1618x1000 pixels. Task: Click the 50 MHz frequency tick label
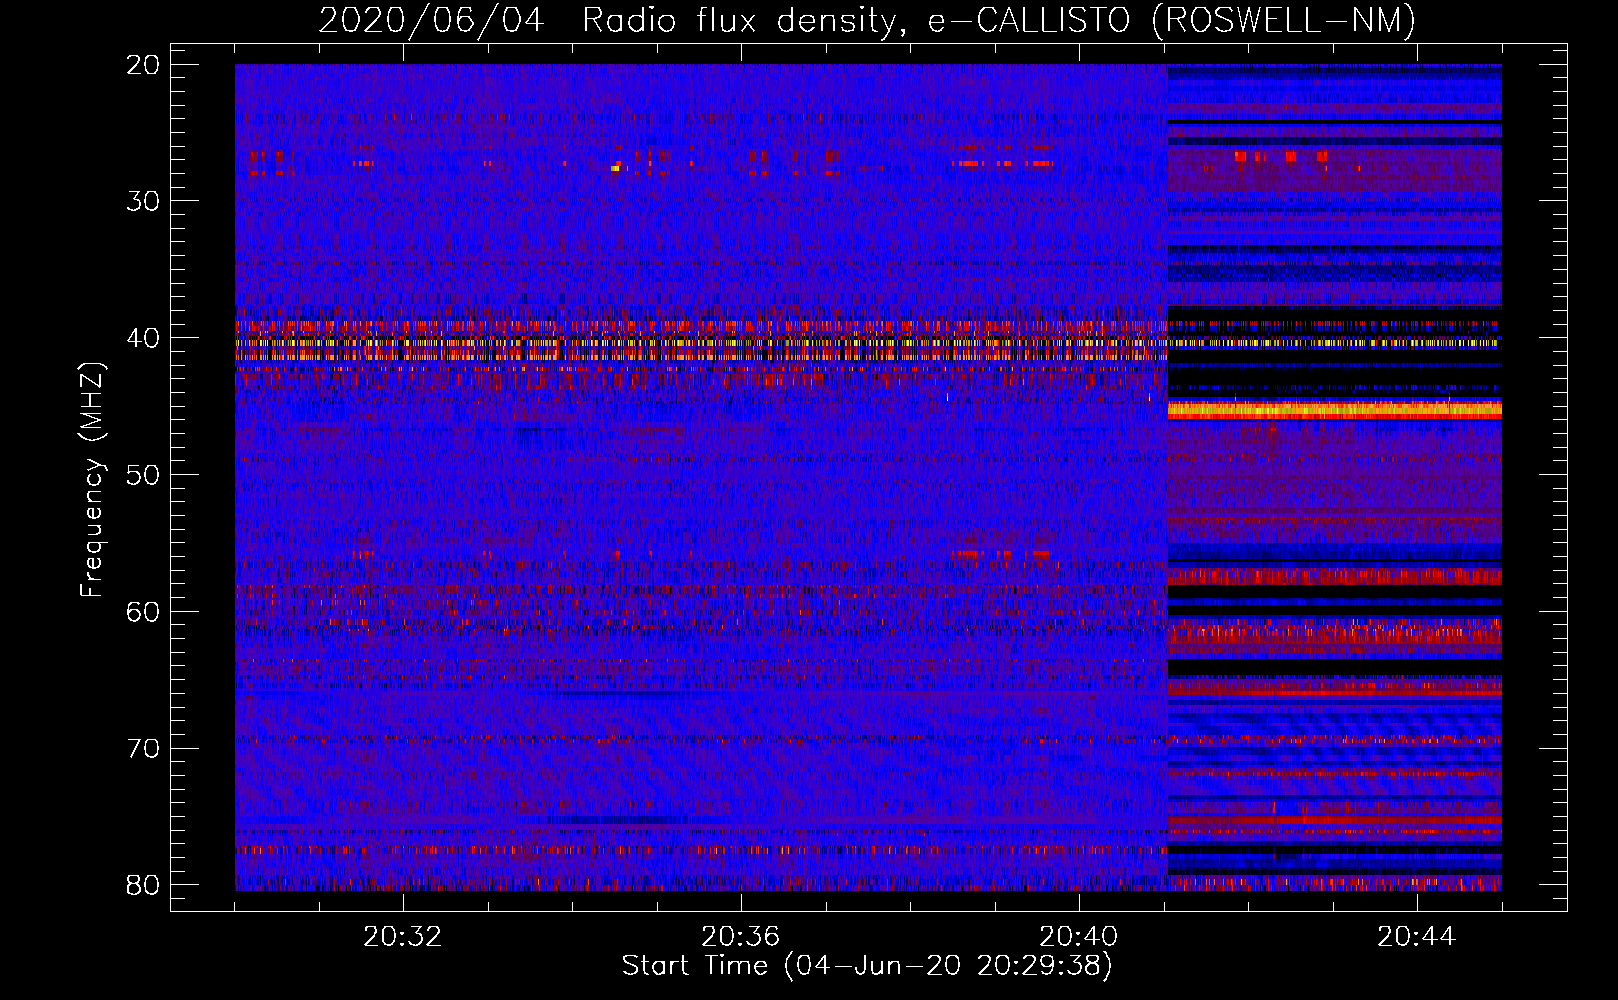(143, 475)
